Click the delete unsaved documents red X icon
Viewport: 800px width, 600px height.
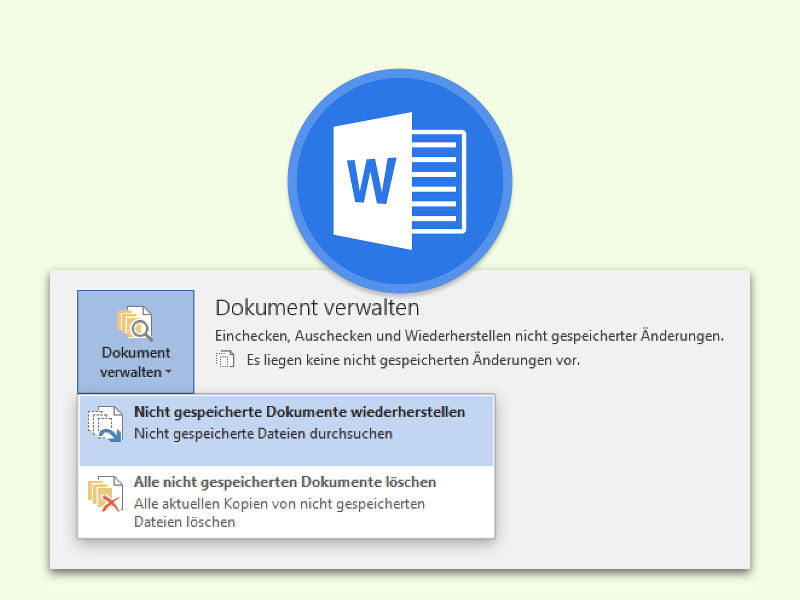coord(105,494)
